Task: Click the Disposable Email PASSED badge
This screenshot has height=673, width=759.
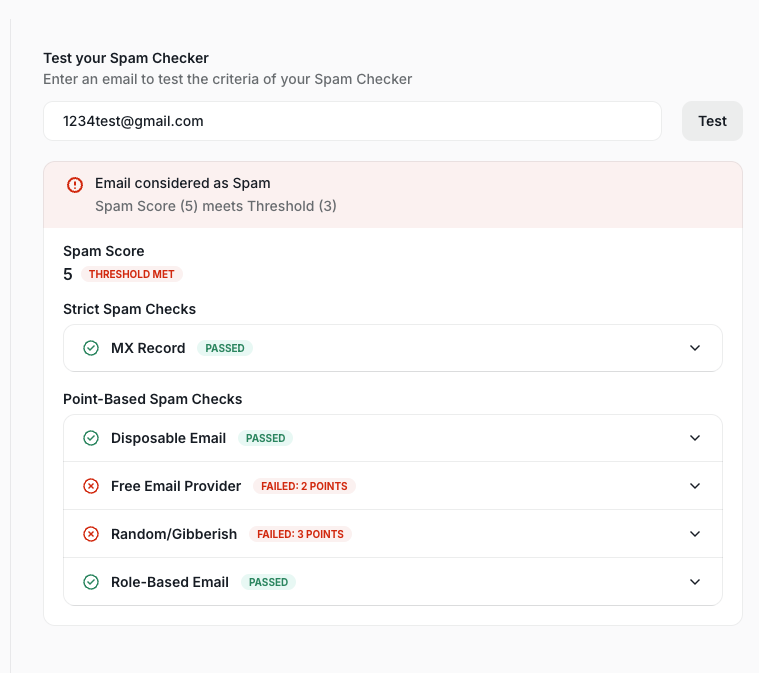Action: point(266,438)
